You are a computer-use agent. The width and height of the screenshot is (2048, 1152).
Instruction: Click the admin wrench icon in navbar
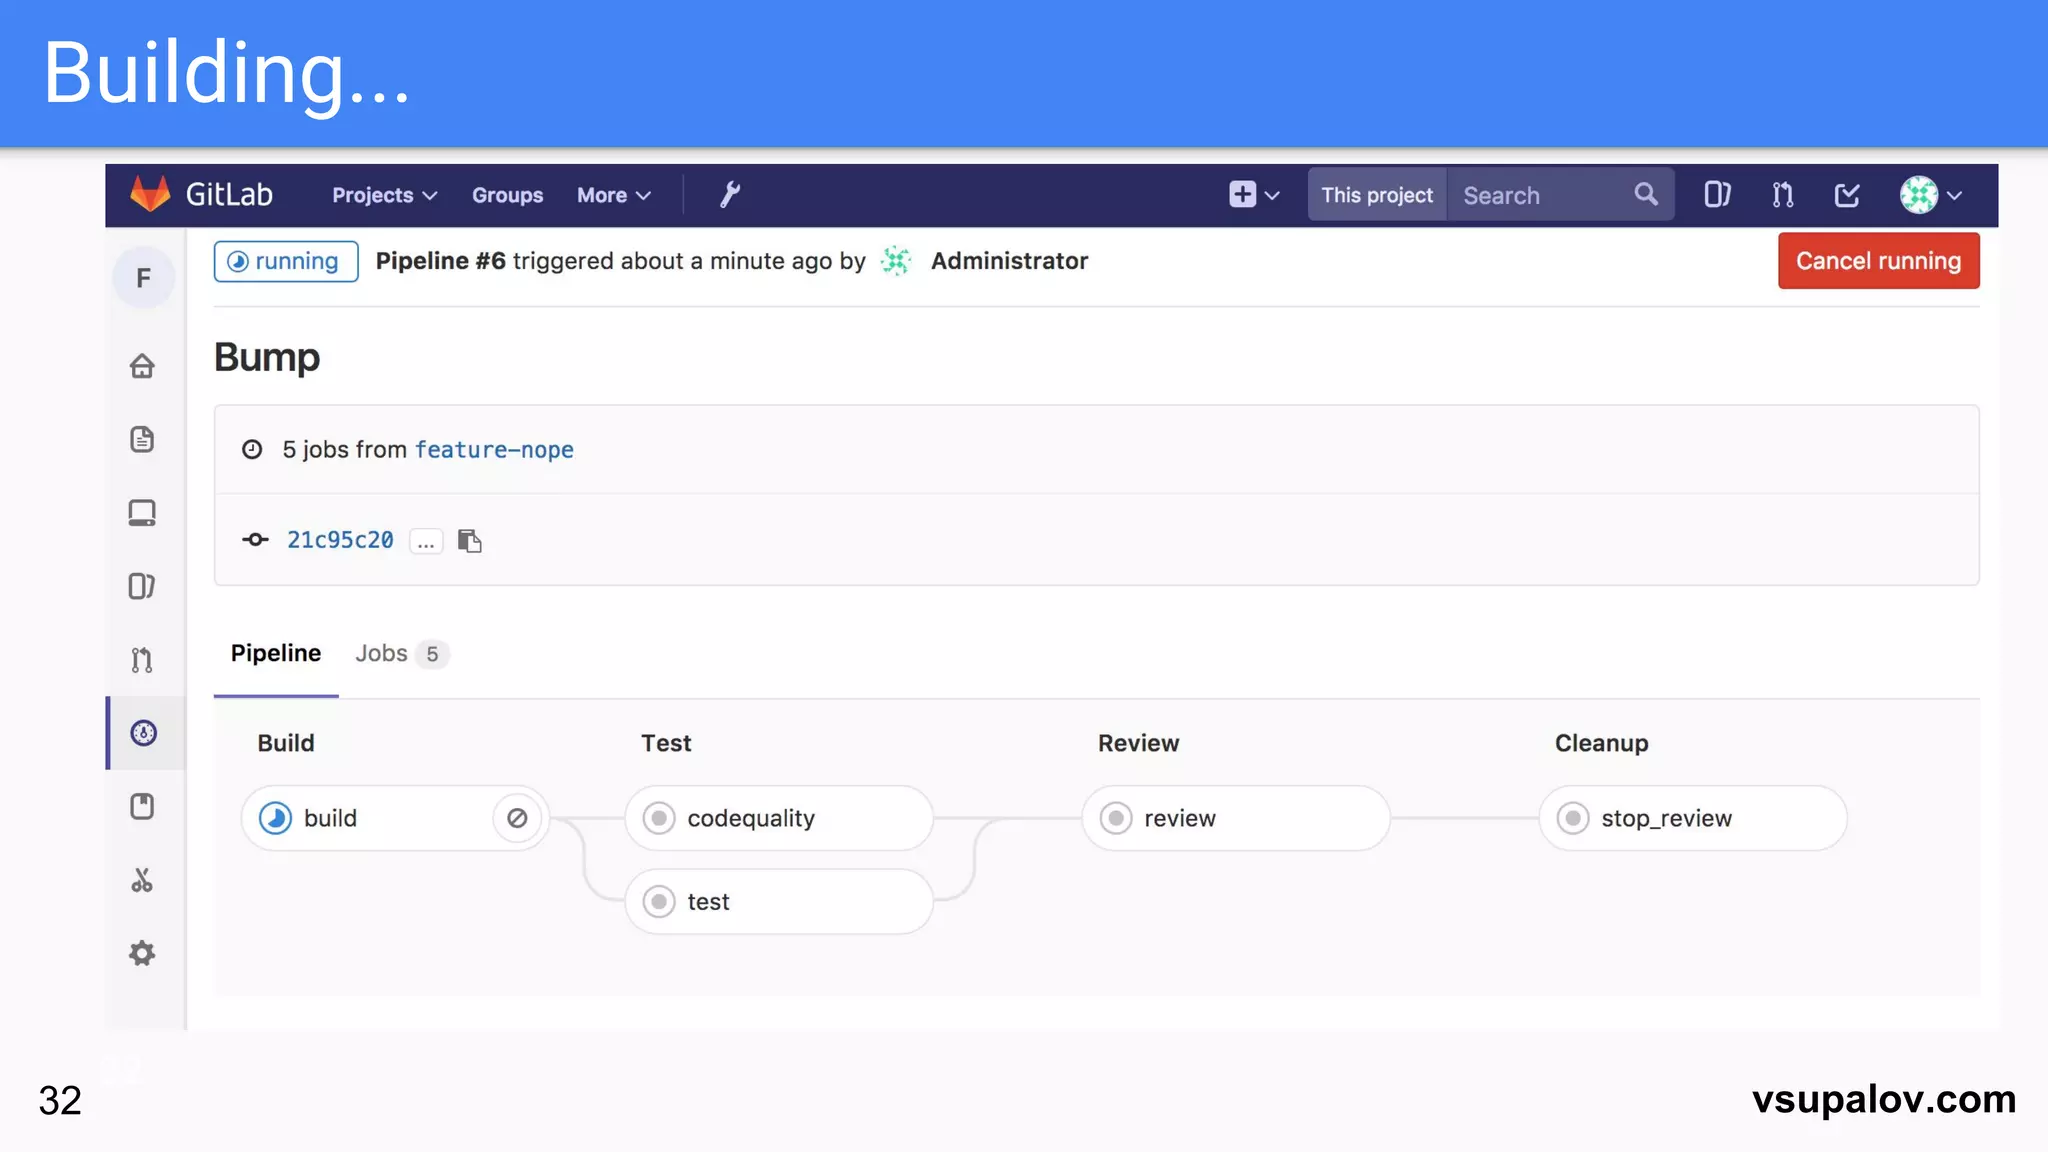(730, 194)
